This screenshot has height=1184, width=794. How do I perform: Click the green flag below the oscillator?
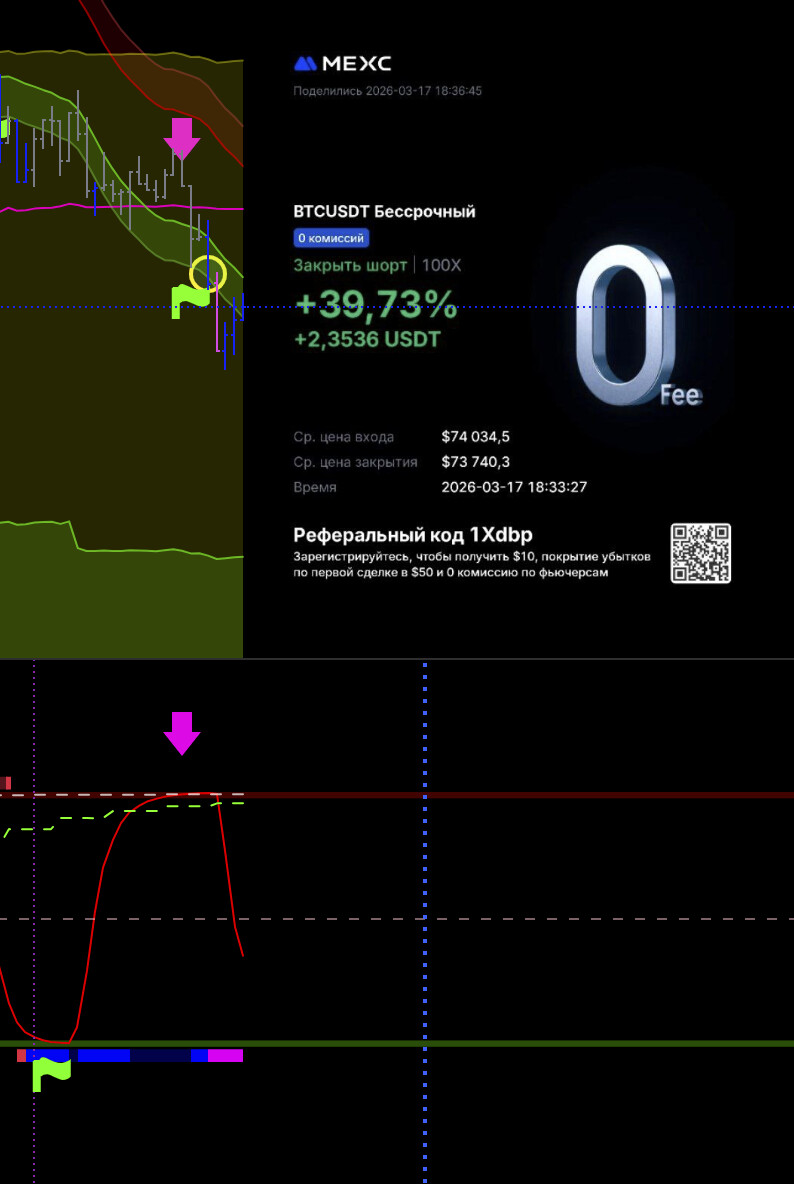coord(51,1074)
